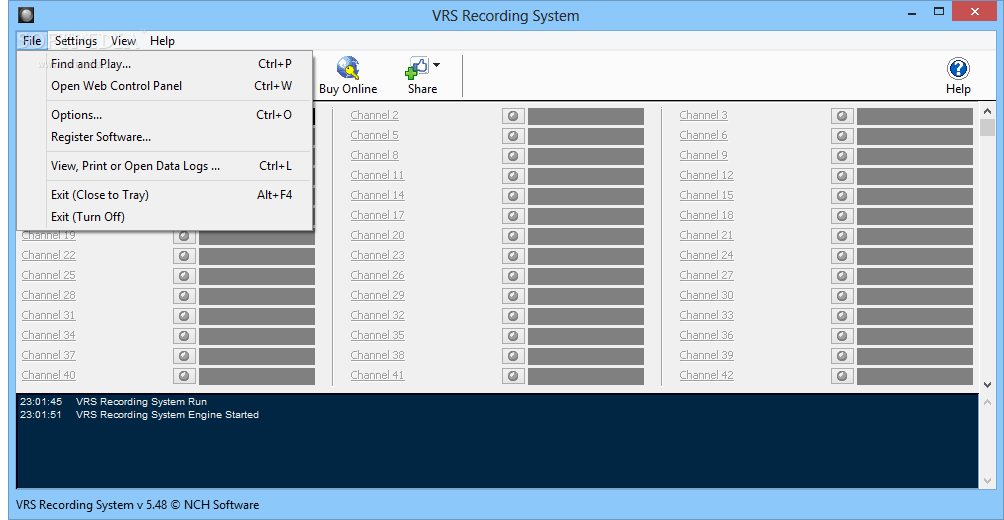Viewport: 1004px width, 520px height.
Task: Click the record indicator button for Channel 31
Action: click(x=184, y=316)
